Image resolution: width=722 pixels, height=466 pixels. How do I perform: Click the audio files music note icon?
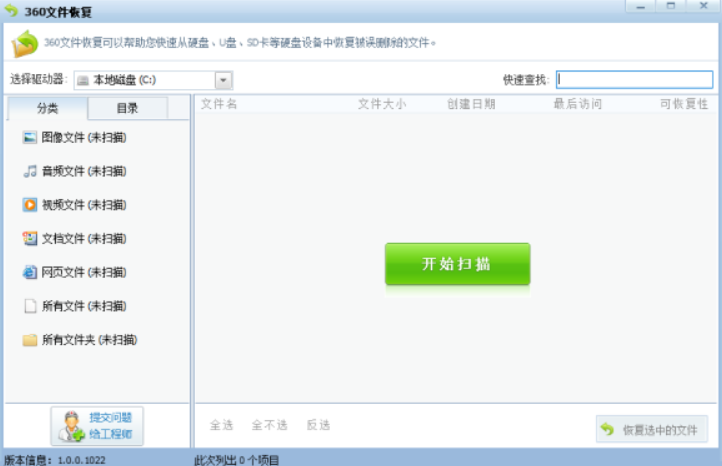click(30, 171)
